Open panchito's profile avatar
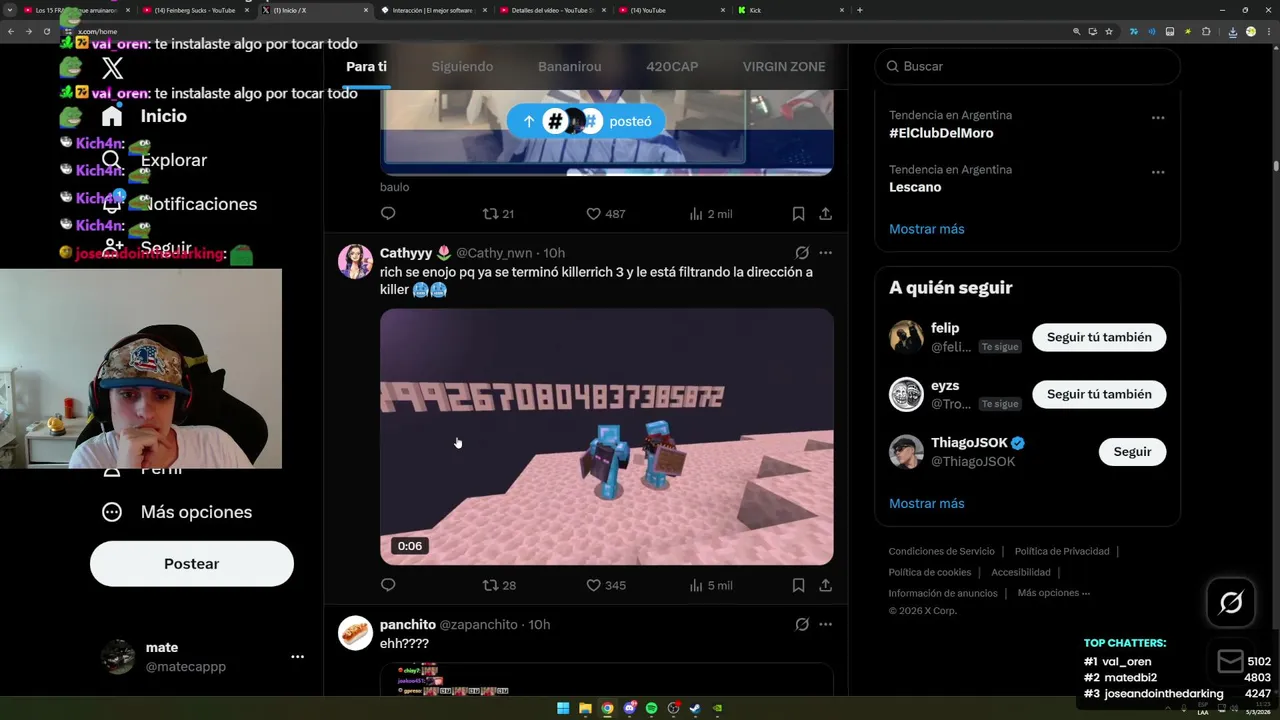1280x720 pixels. [355, 633]
